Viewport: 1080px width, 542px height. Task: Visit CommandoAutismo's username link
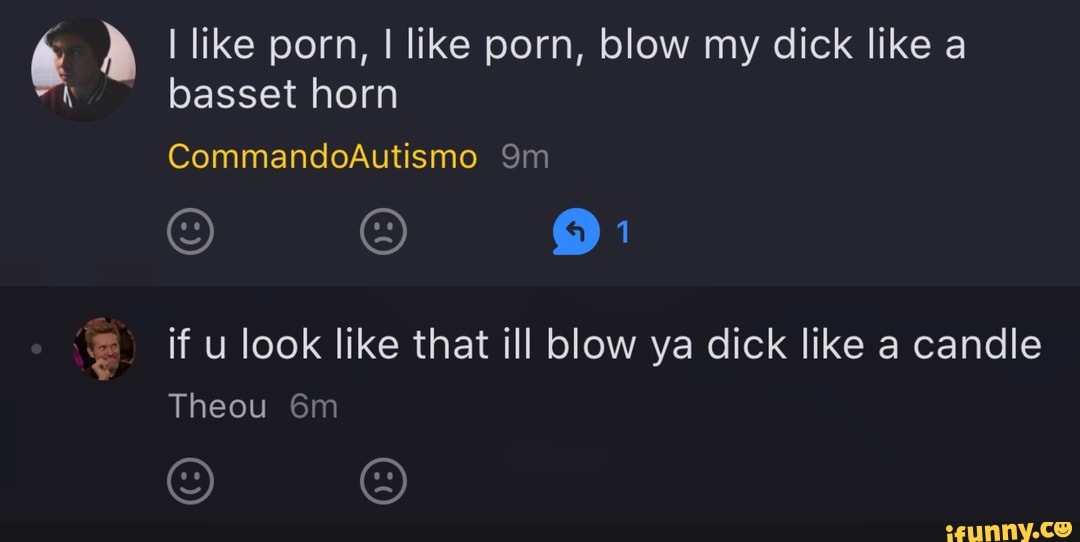pyautogui.click(x=322, y=157)
